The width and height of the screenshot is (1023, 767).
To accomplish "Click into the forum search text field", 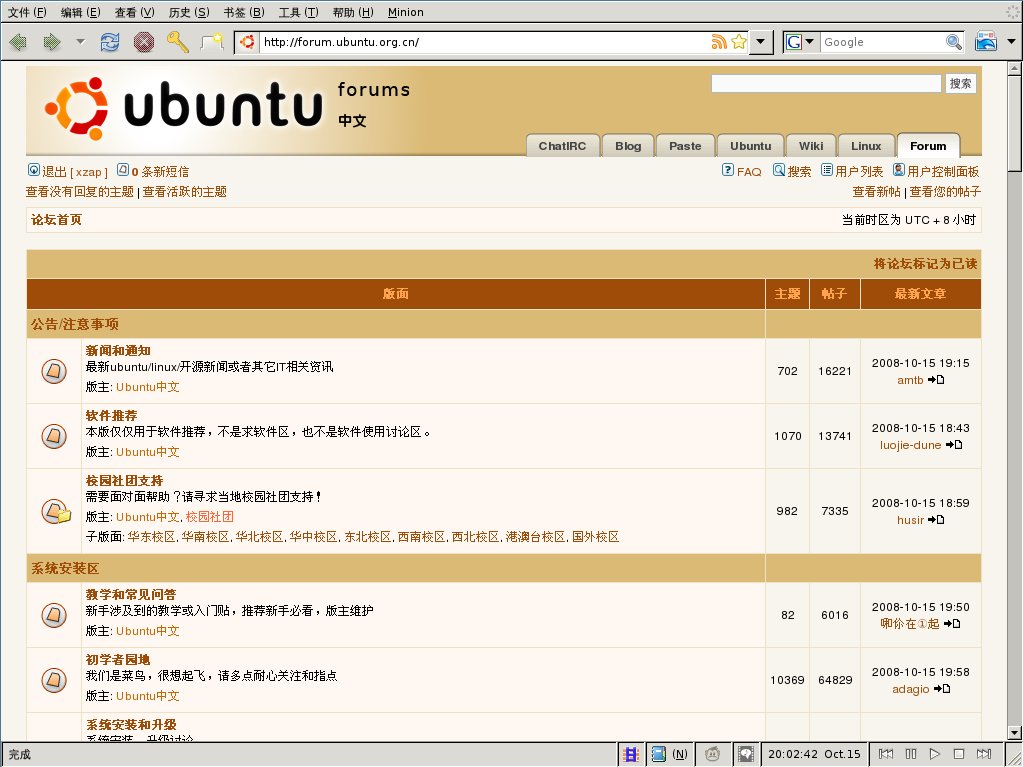I will pos(826,83).
